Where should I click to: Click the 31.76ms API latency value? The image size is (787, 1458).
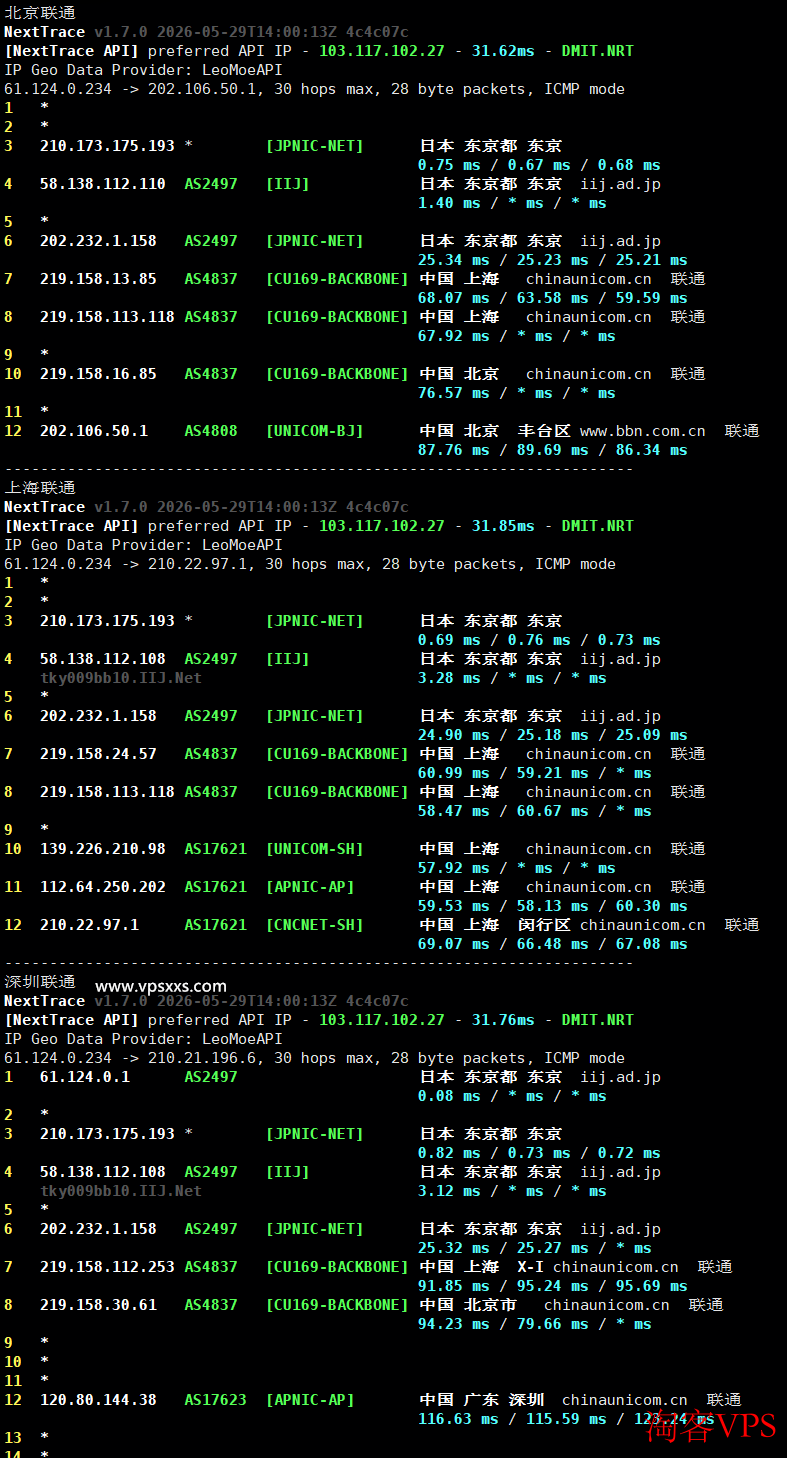(503, 1020)
